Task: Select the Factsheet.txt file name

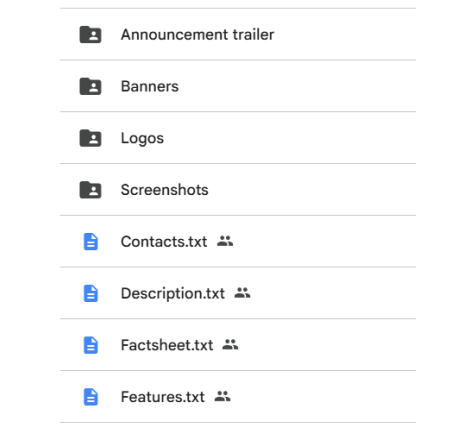Action: (167, 345)
